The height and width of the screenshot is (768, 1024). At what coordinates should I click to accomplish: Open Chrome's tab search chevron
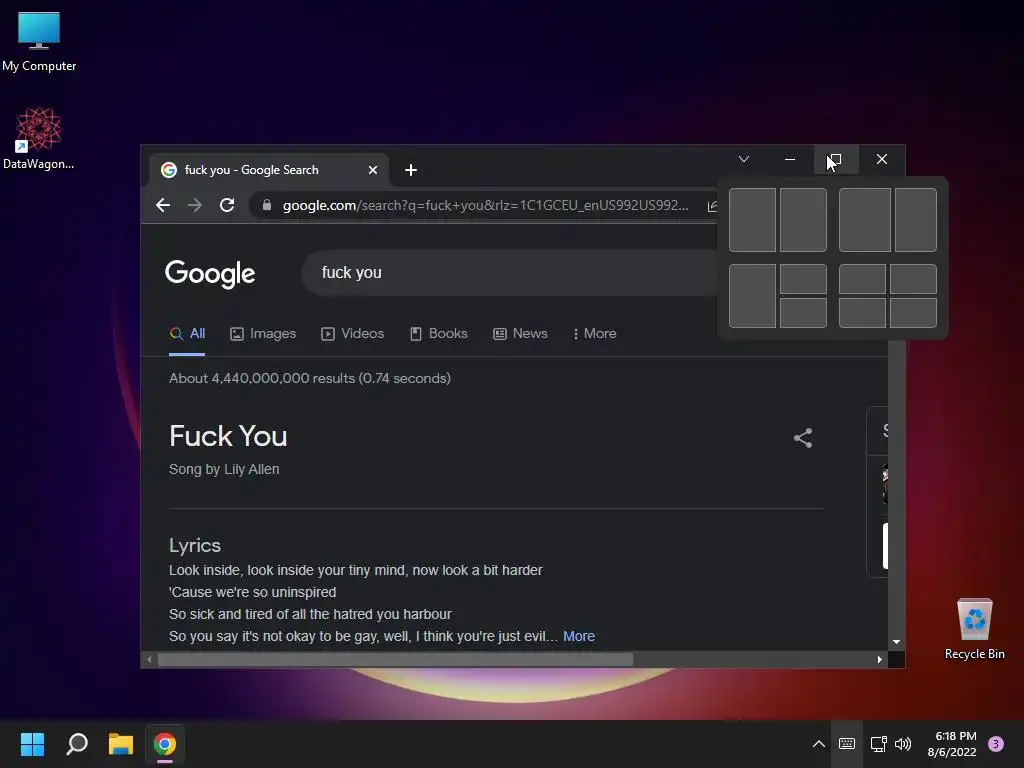744,159
